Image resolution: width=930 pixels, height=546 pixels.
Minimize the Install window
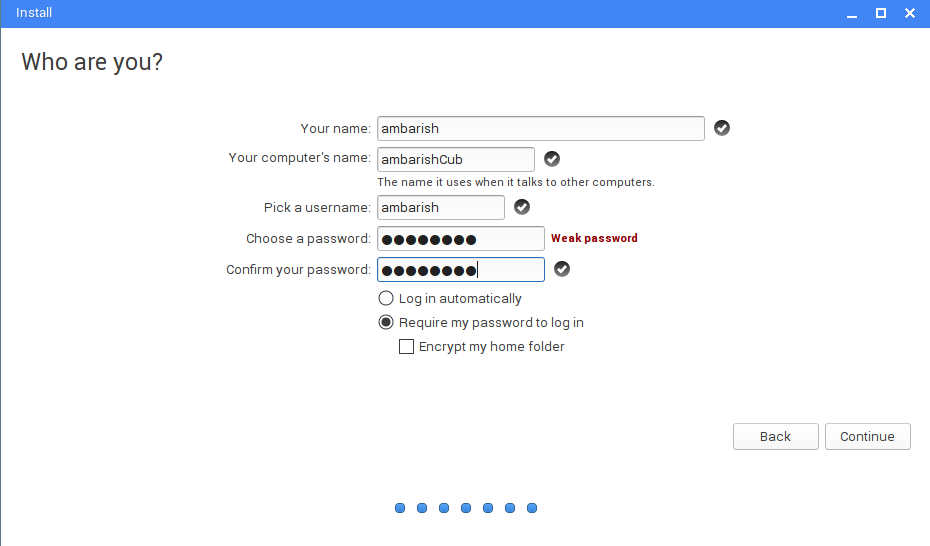(x=852, y=13)
